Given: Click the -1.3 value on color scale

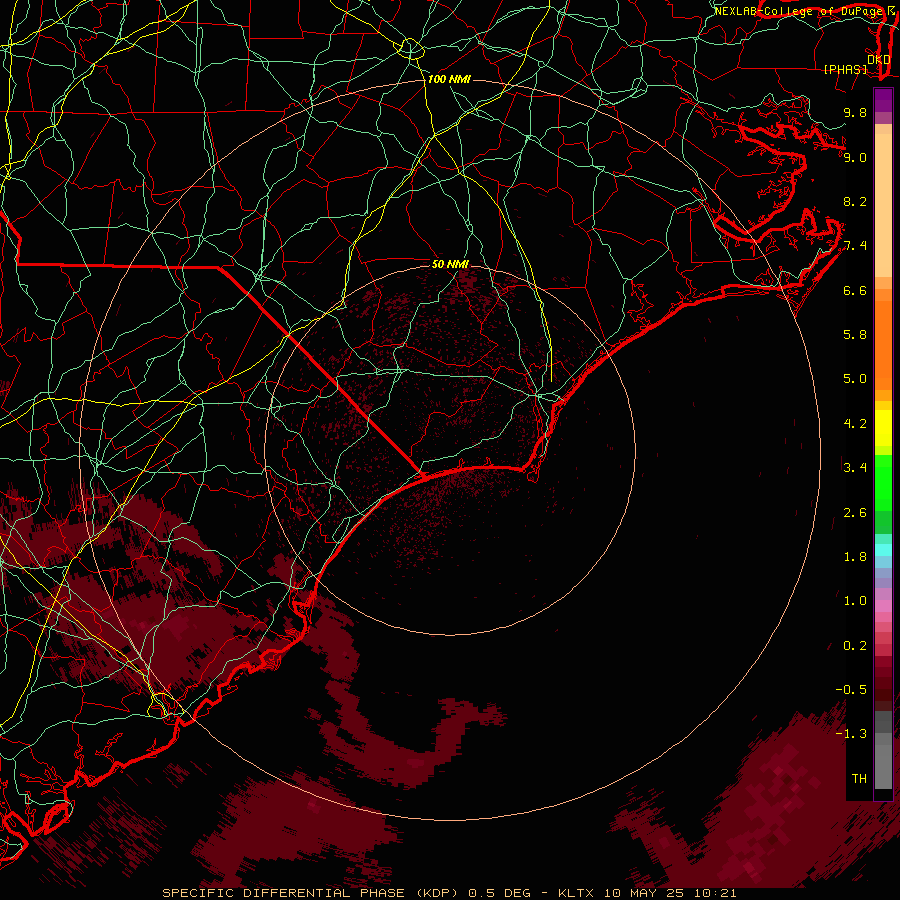Looking at the screenshot, I should click(x=852, y=734).
